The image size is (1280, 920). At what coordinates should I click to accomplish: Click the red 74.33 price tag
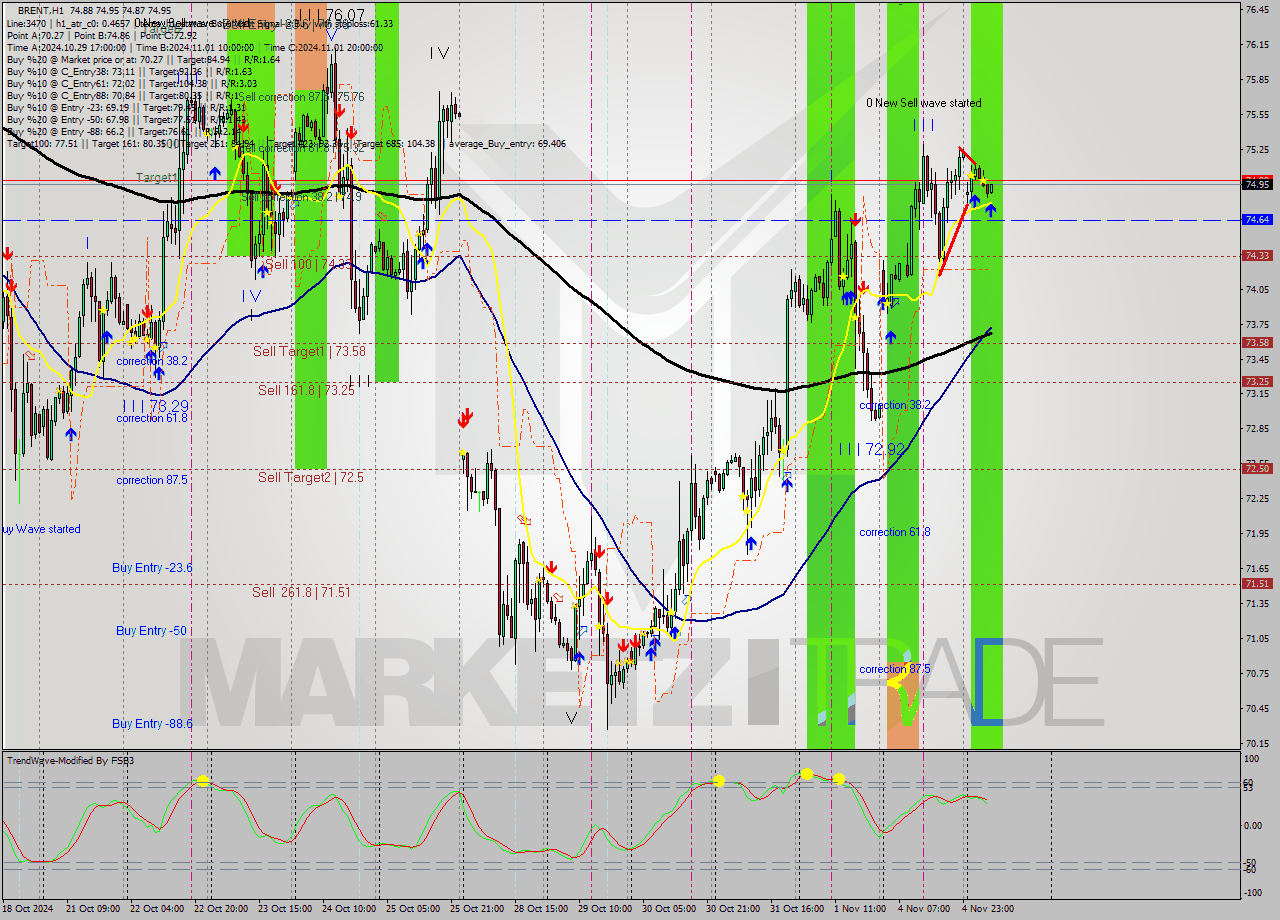click(x=1257, y=255)
